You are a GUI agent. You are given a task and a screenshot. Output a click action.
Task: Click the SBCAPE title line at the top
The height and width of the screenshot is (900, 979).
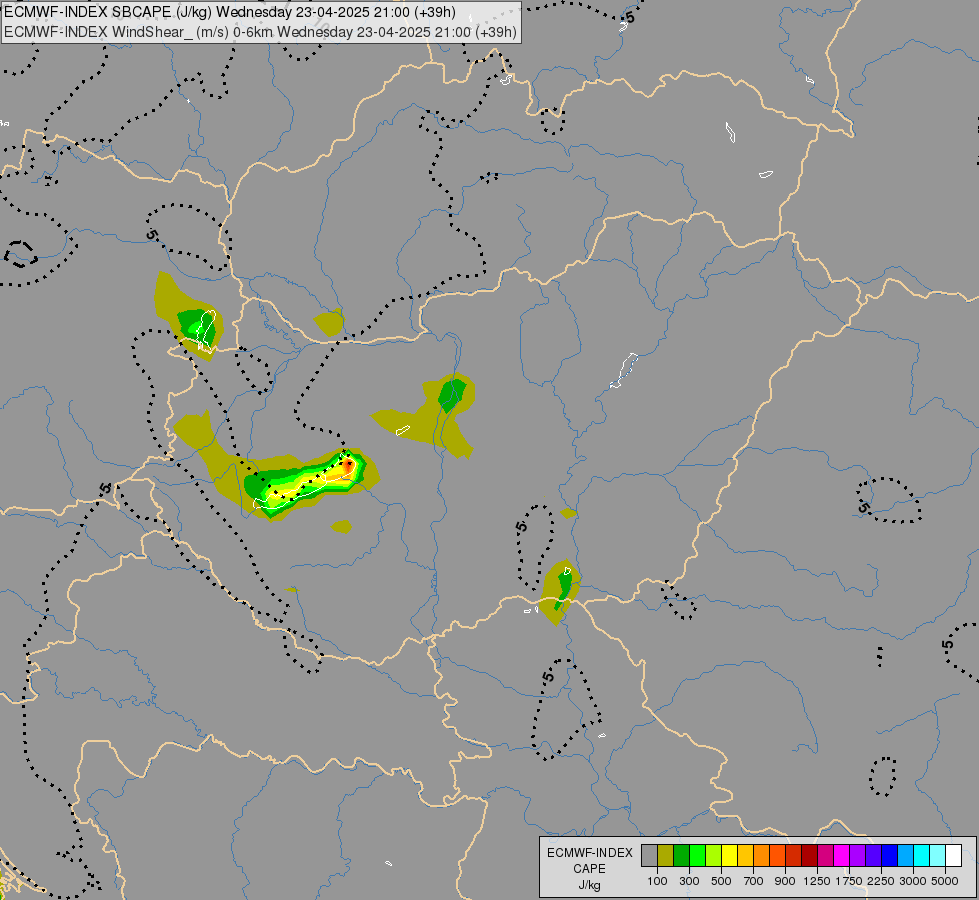click(x=230, y=12)
